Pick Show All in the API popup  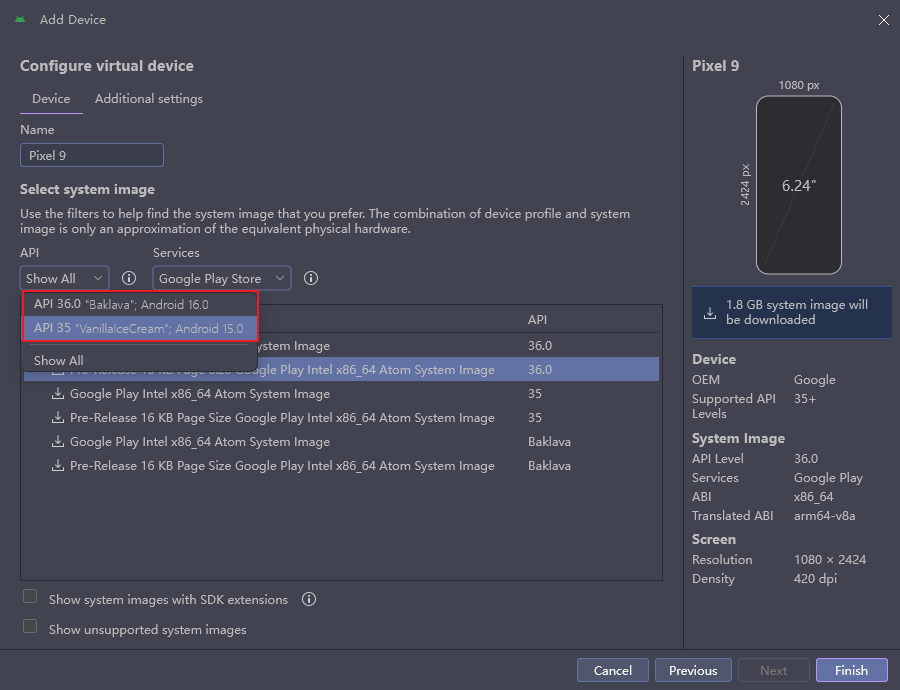point(59,360)
